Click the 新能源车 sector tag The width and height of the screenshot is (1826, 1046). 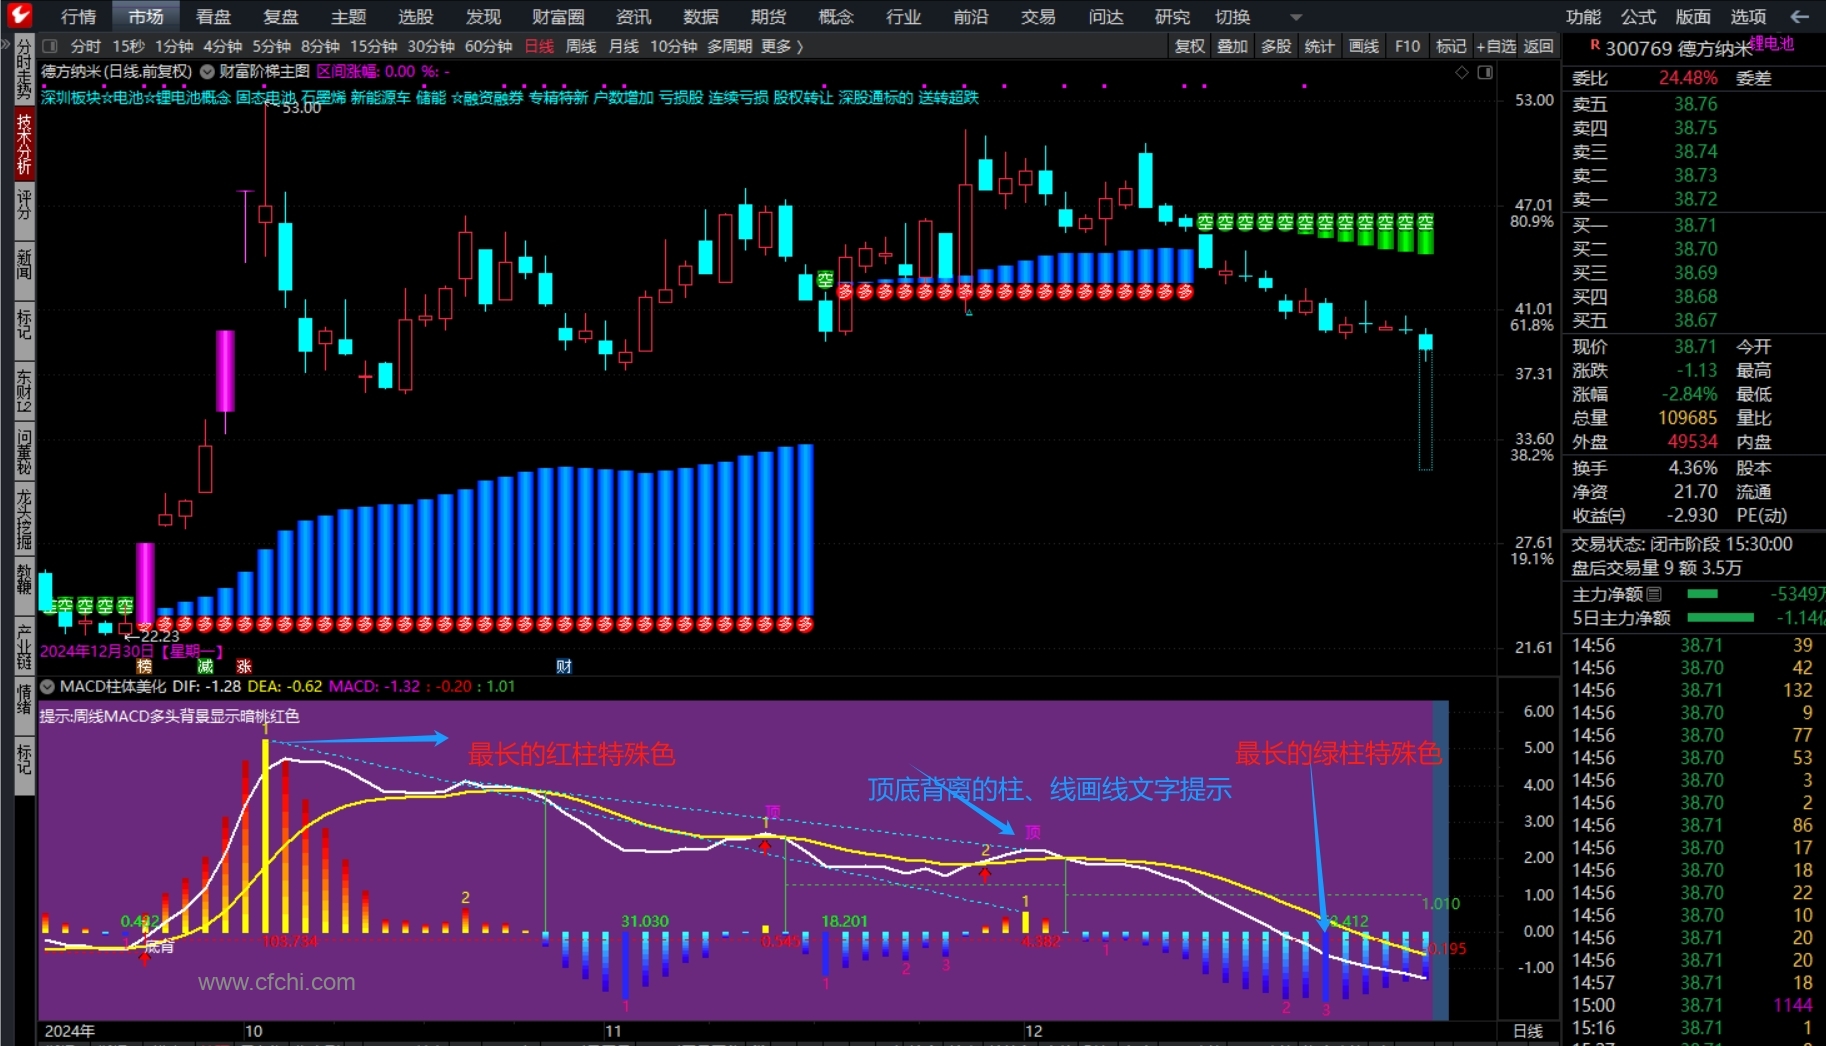381,97
